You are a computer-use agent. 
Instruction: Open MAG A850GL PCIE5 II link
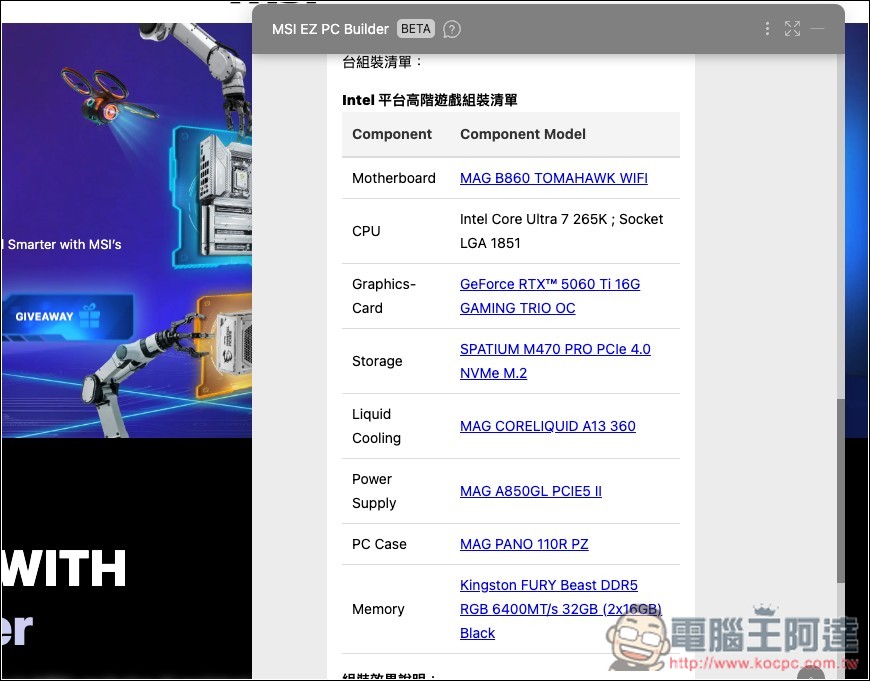point(530,491)
